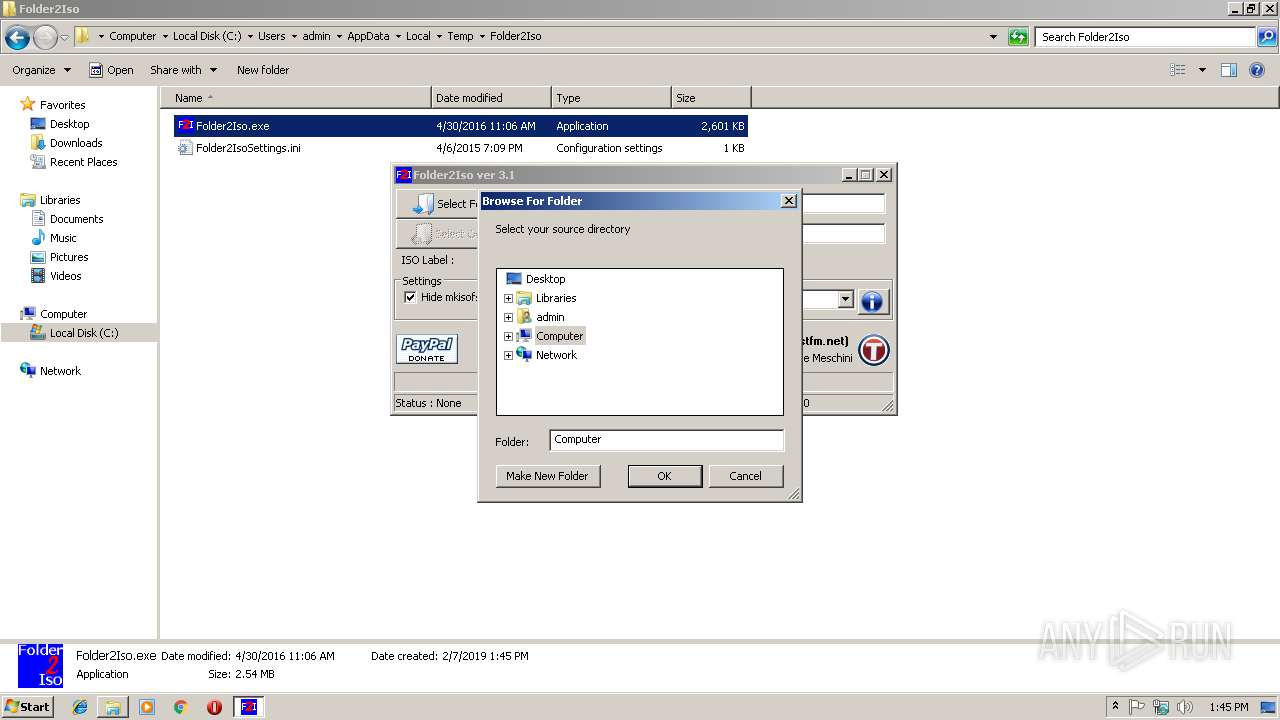Image resolution: width=1280 pixels, height=720 pixels.
Task: Click Temp in the address breadcrumb
Action: (460, 36)
